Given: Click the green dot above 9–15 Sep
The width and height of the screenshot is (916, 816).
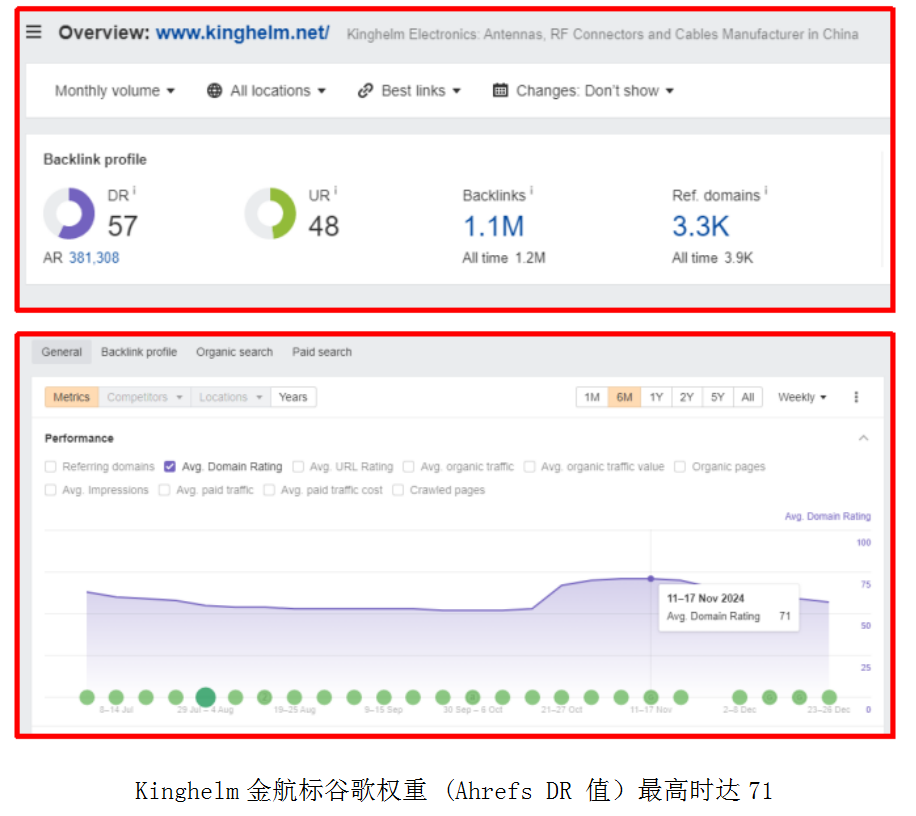Looking at the screenshot, I should pyautogui.click(x=384, y=697).
